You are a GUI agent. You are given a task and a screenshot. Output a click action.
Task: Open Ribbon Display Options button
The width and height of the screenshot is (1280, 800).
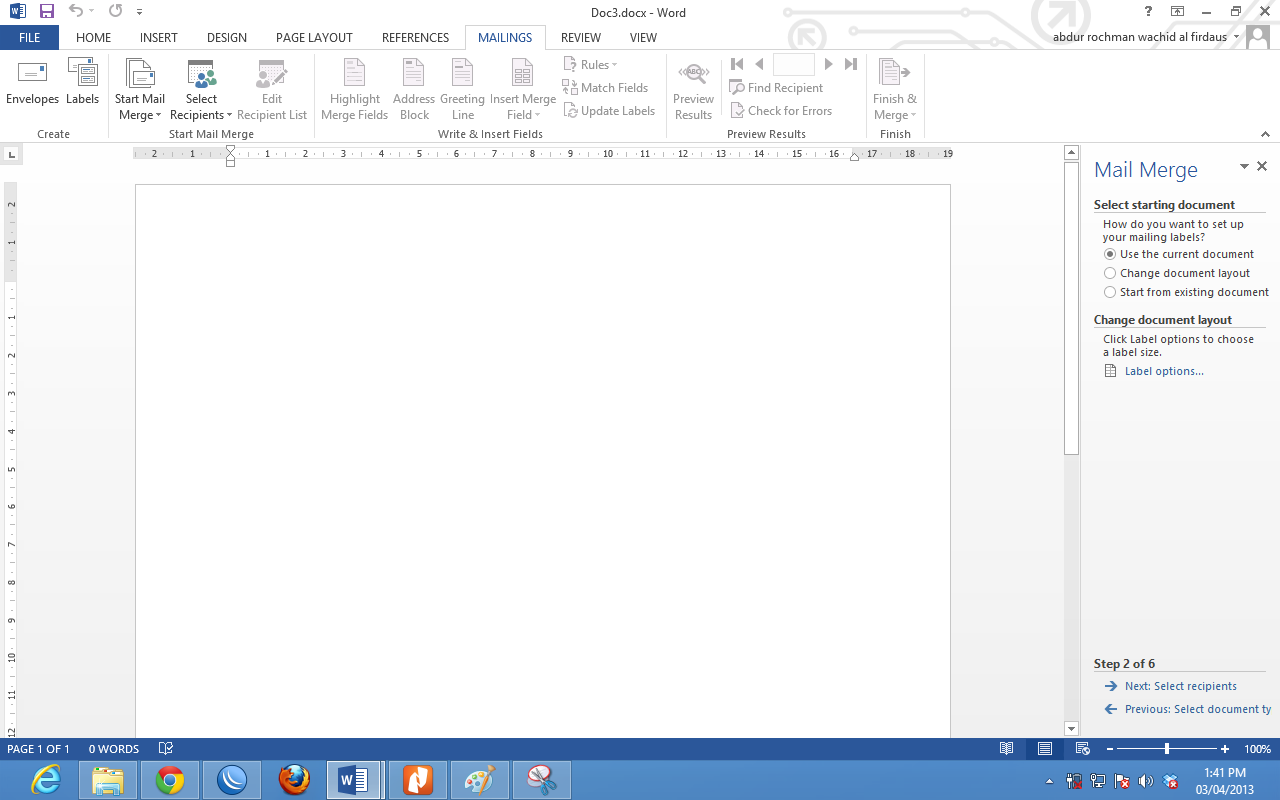[x=1178, y=11]
